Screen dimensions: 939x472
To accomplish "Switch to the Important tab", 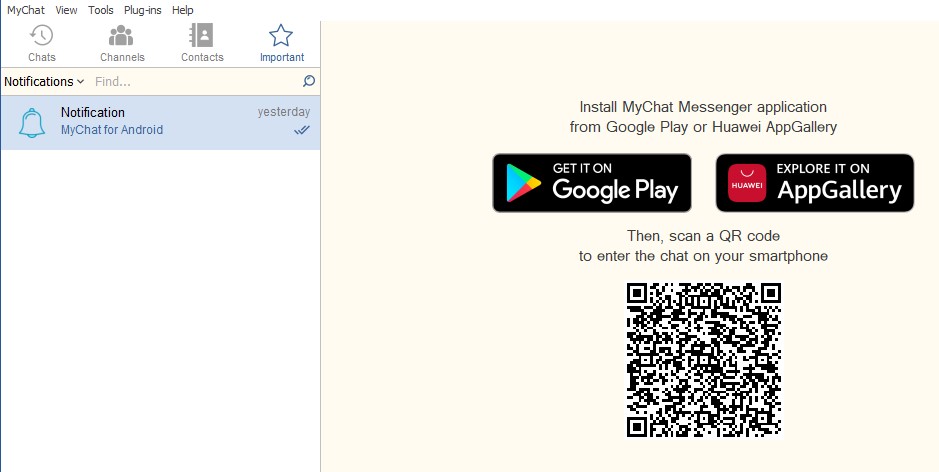I will pos(281,44).
